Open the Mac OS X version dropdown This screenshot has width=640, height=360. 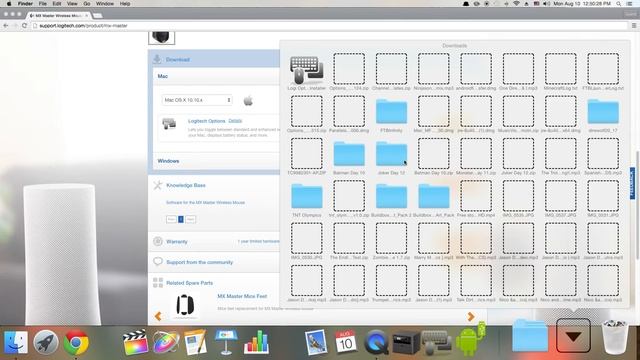[197, 100]
